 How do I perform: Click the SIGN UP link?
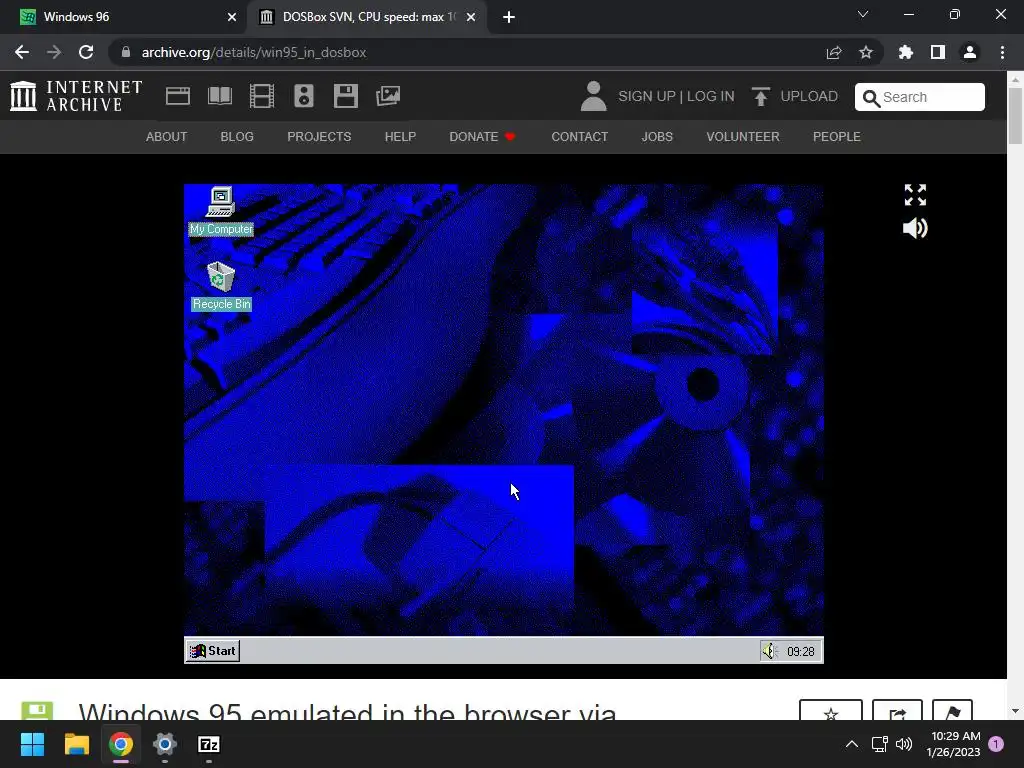tap(647, 97)
